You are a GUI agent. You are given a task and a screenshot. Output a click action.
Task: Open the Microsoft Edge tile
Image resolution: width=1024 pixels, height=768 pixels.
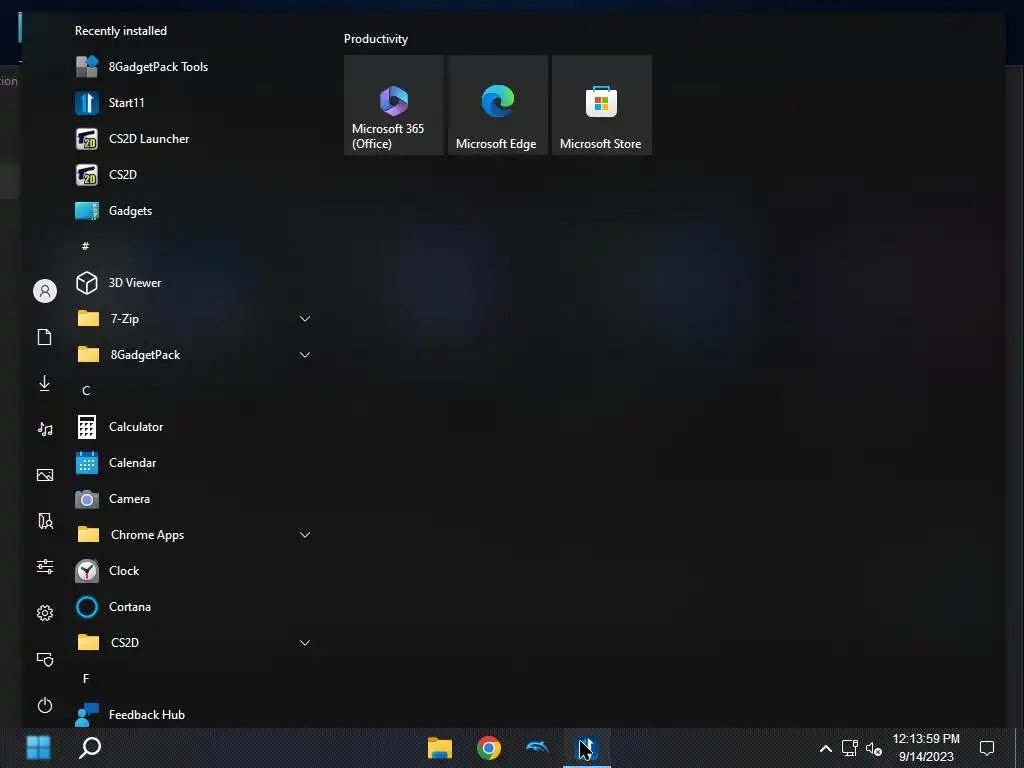pyautogui.click(x=498, y=105)
